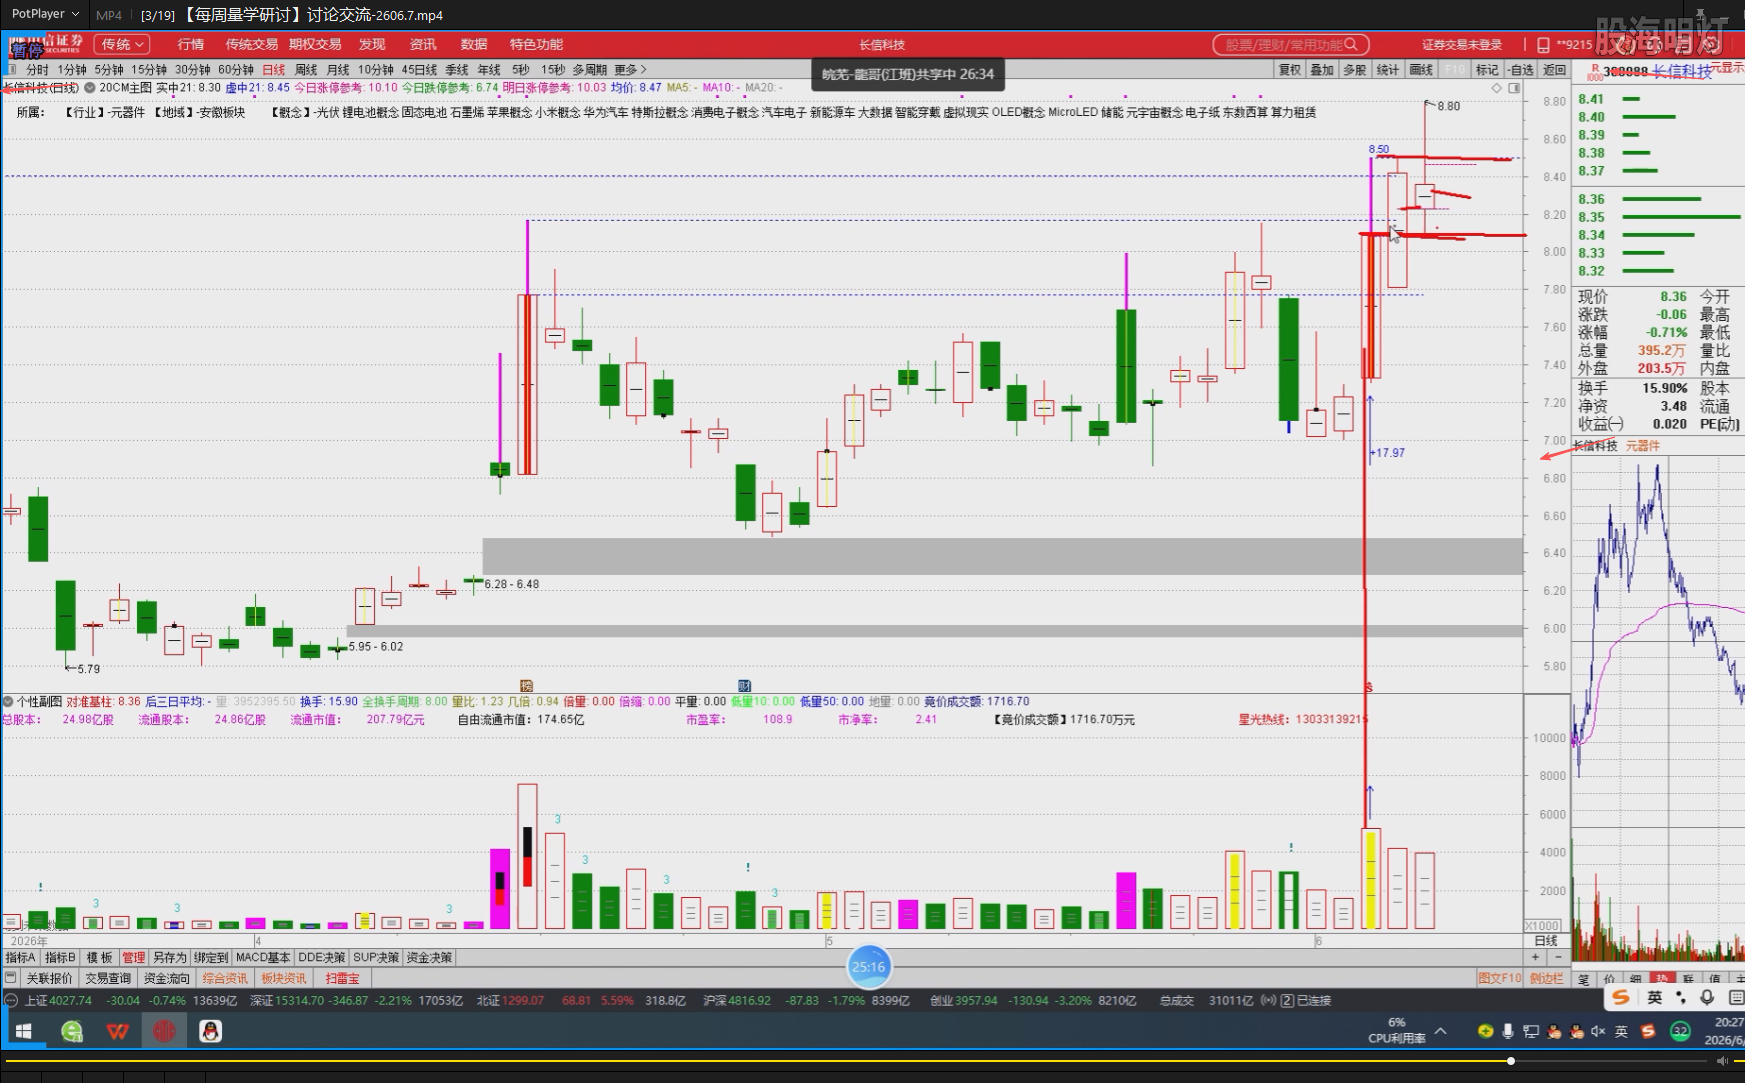This screenshot has width=1745, height=1083.
Task: Click the 复权 button
Action: coord(1290,70)
